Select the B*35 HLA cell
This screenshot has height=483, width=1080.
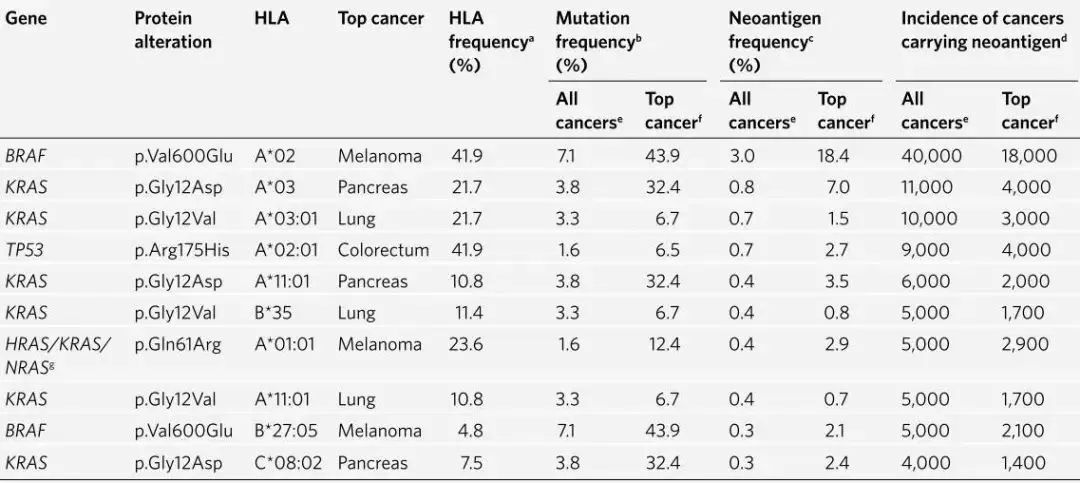[x=274, y=313]
